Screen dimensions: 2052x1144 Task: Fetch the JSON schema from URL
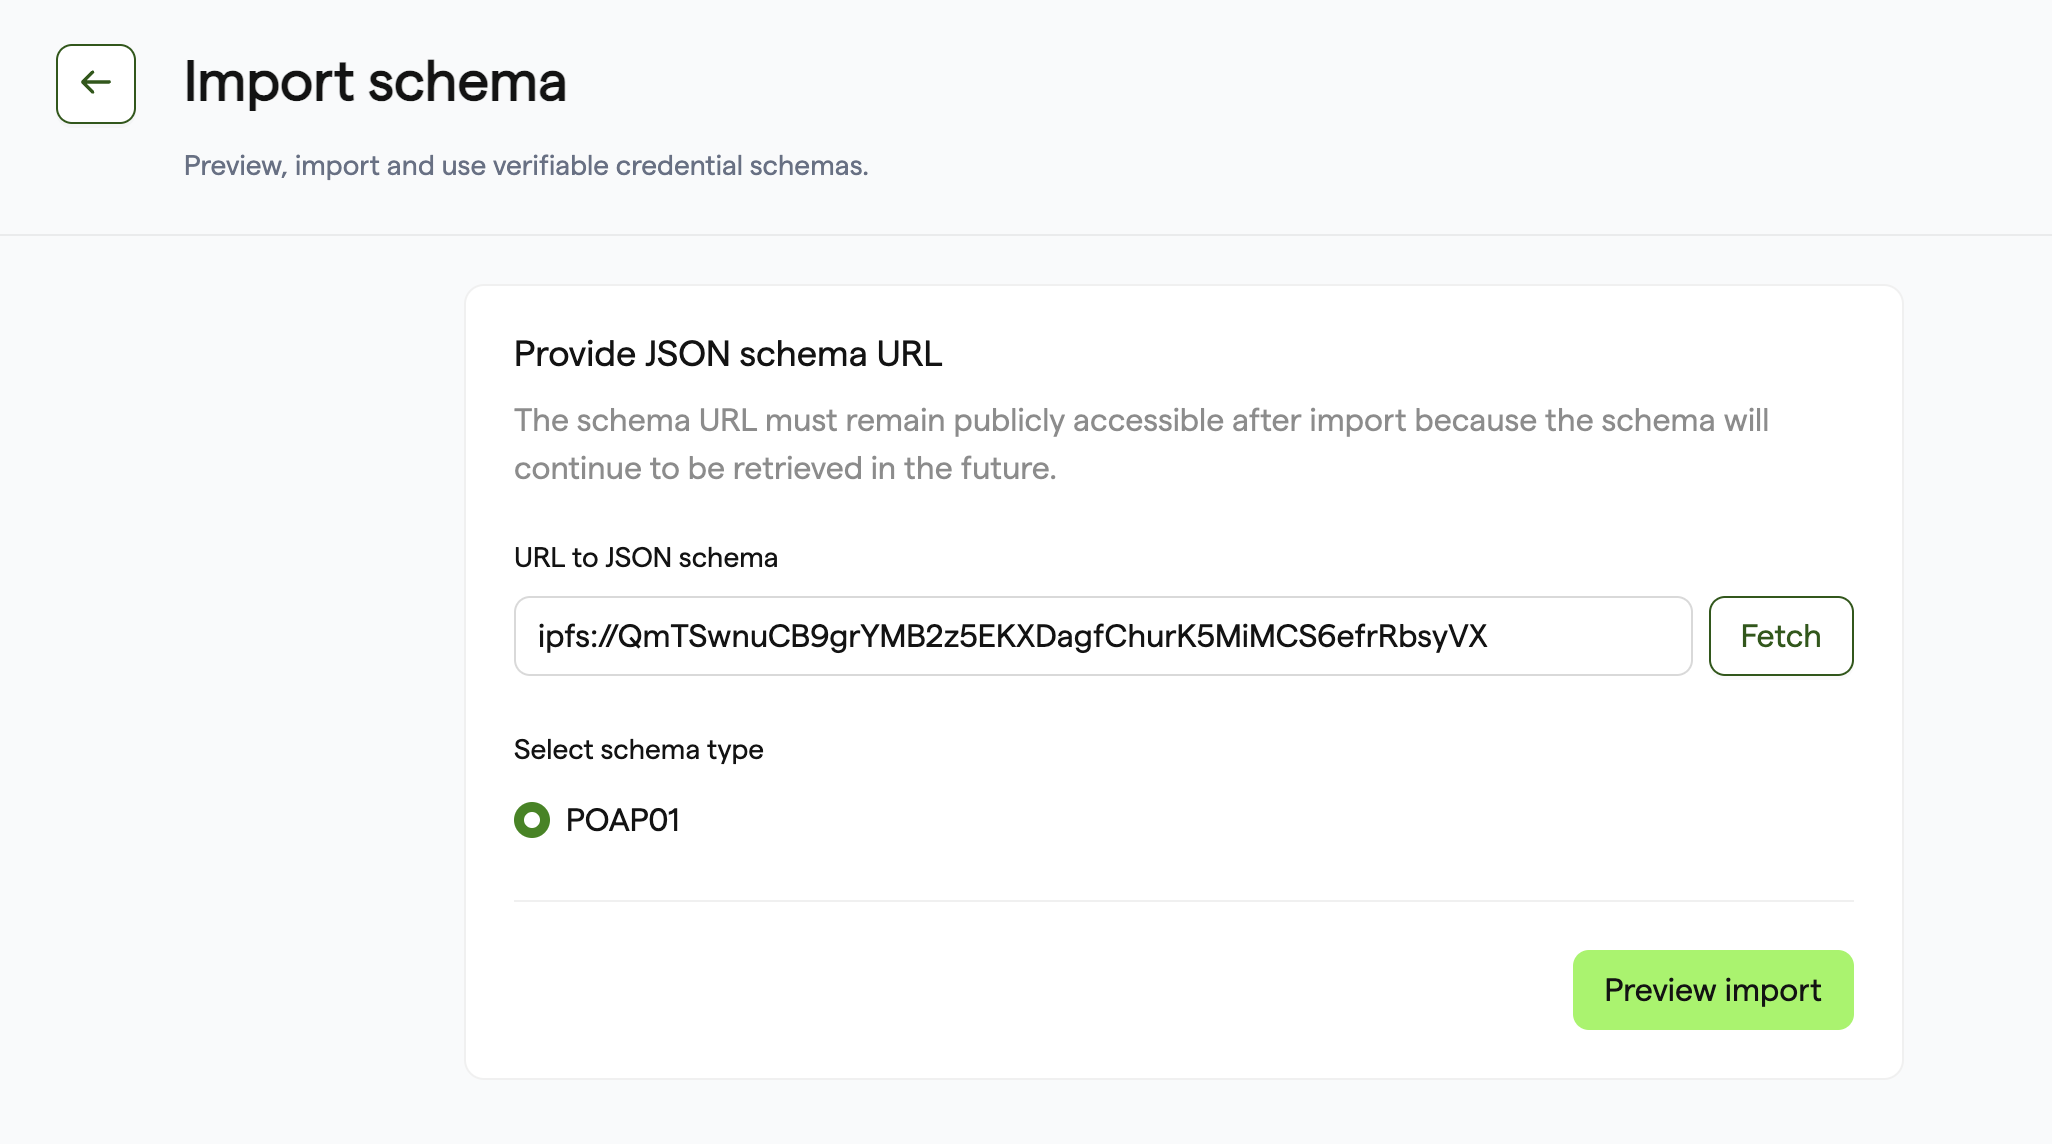pos(1780,636)
